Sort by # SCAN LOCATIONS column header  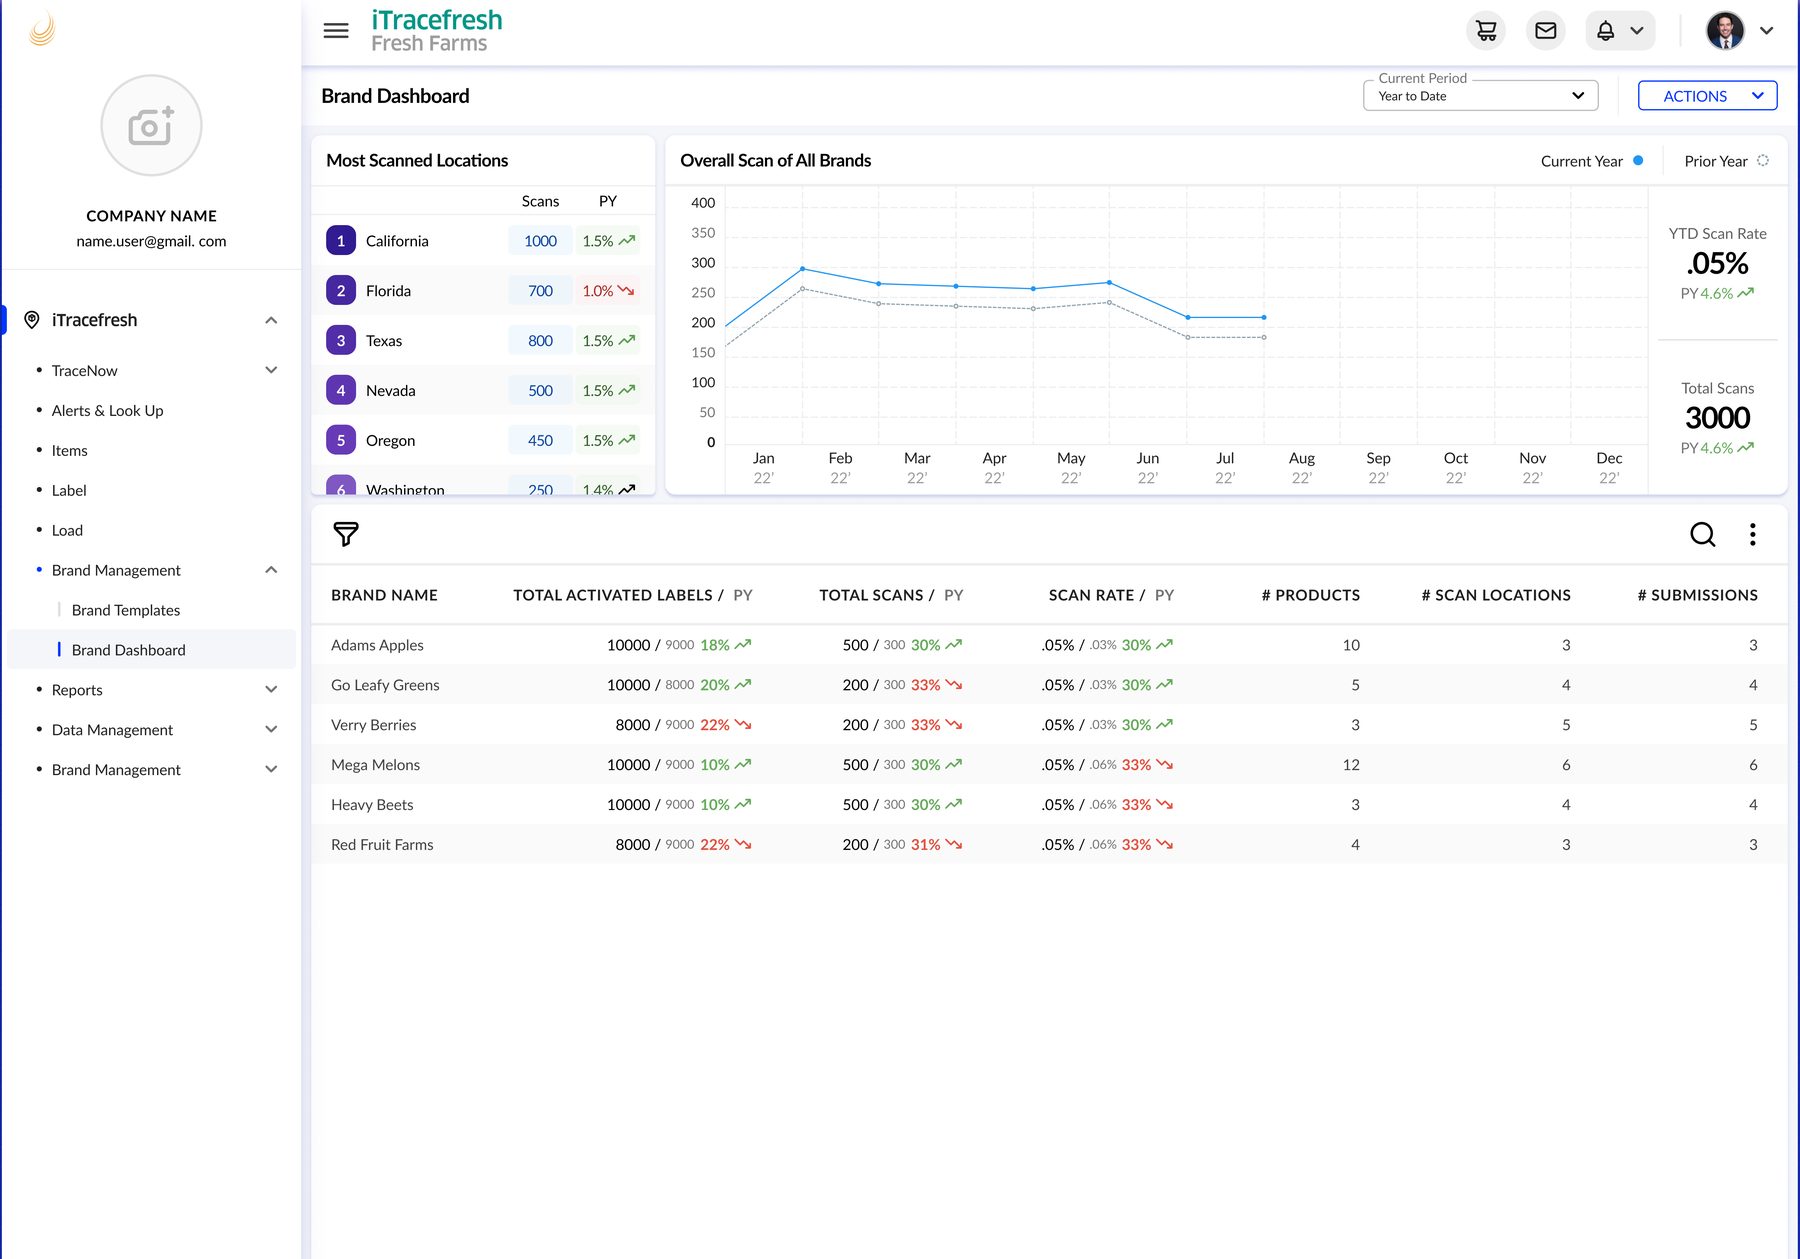coord(1496,595)
